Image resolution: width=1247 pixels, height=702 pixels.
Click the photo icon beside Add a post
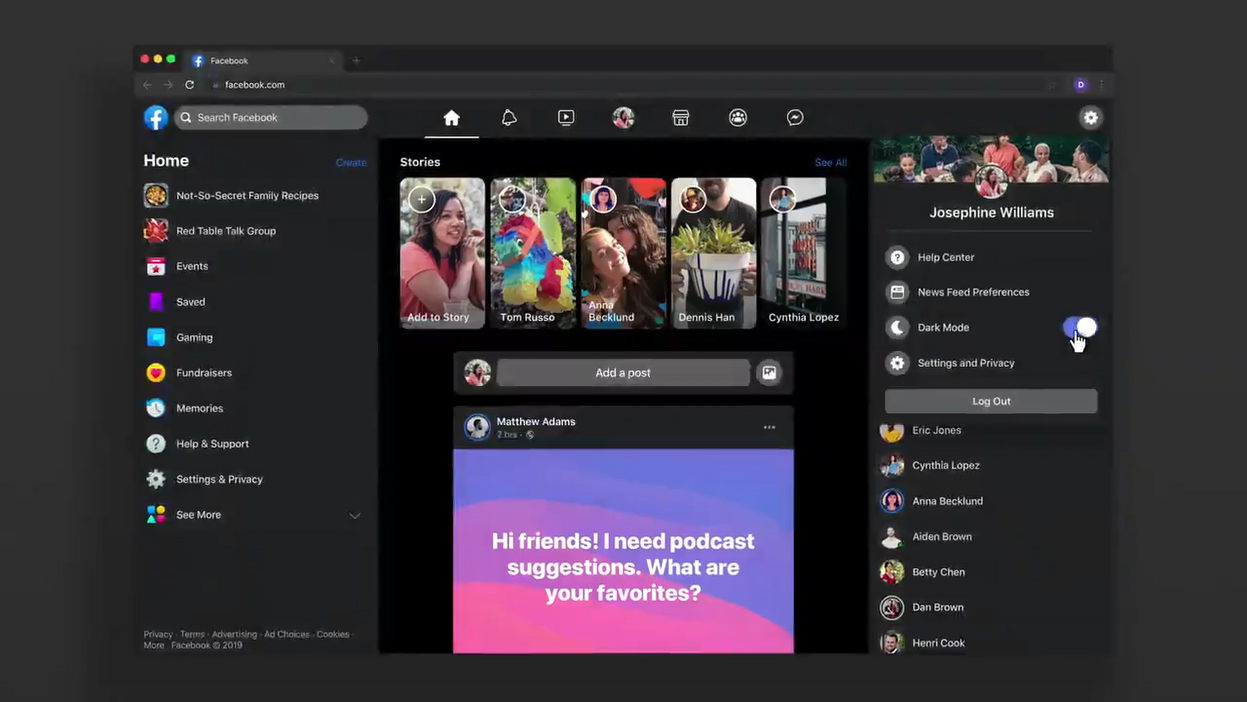point(769,372)
